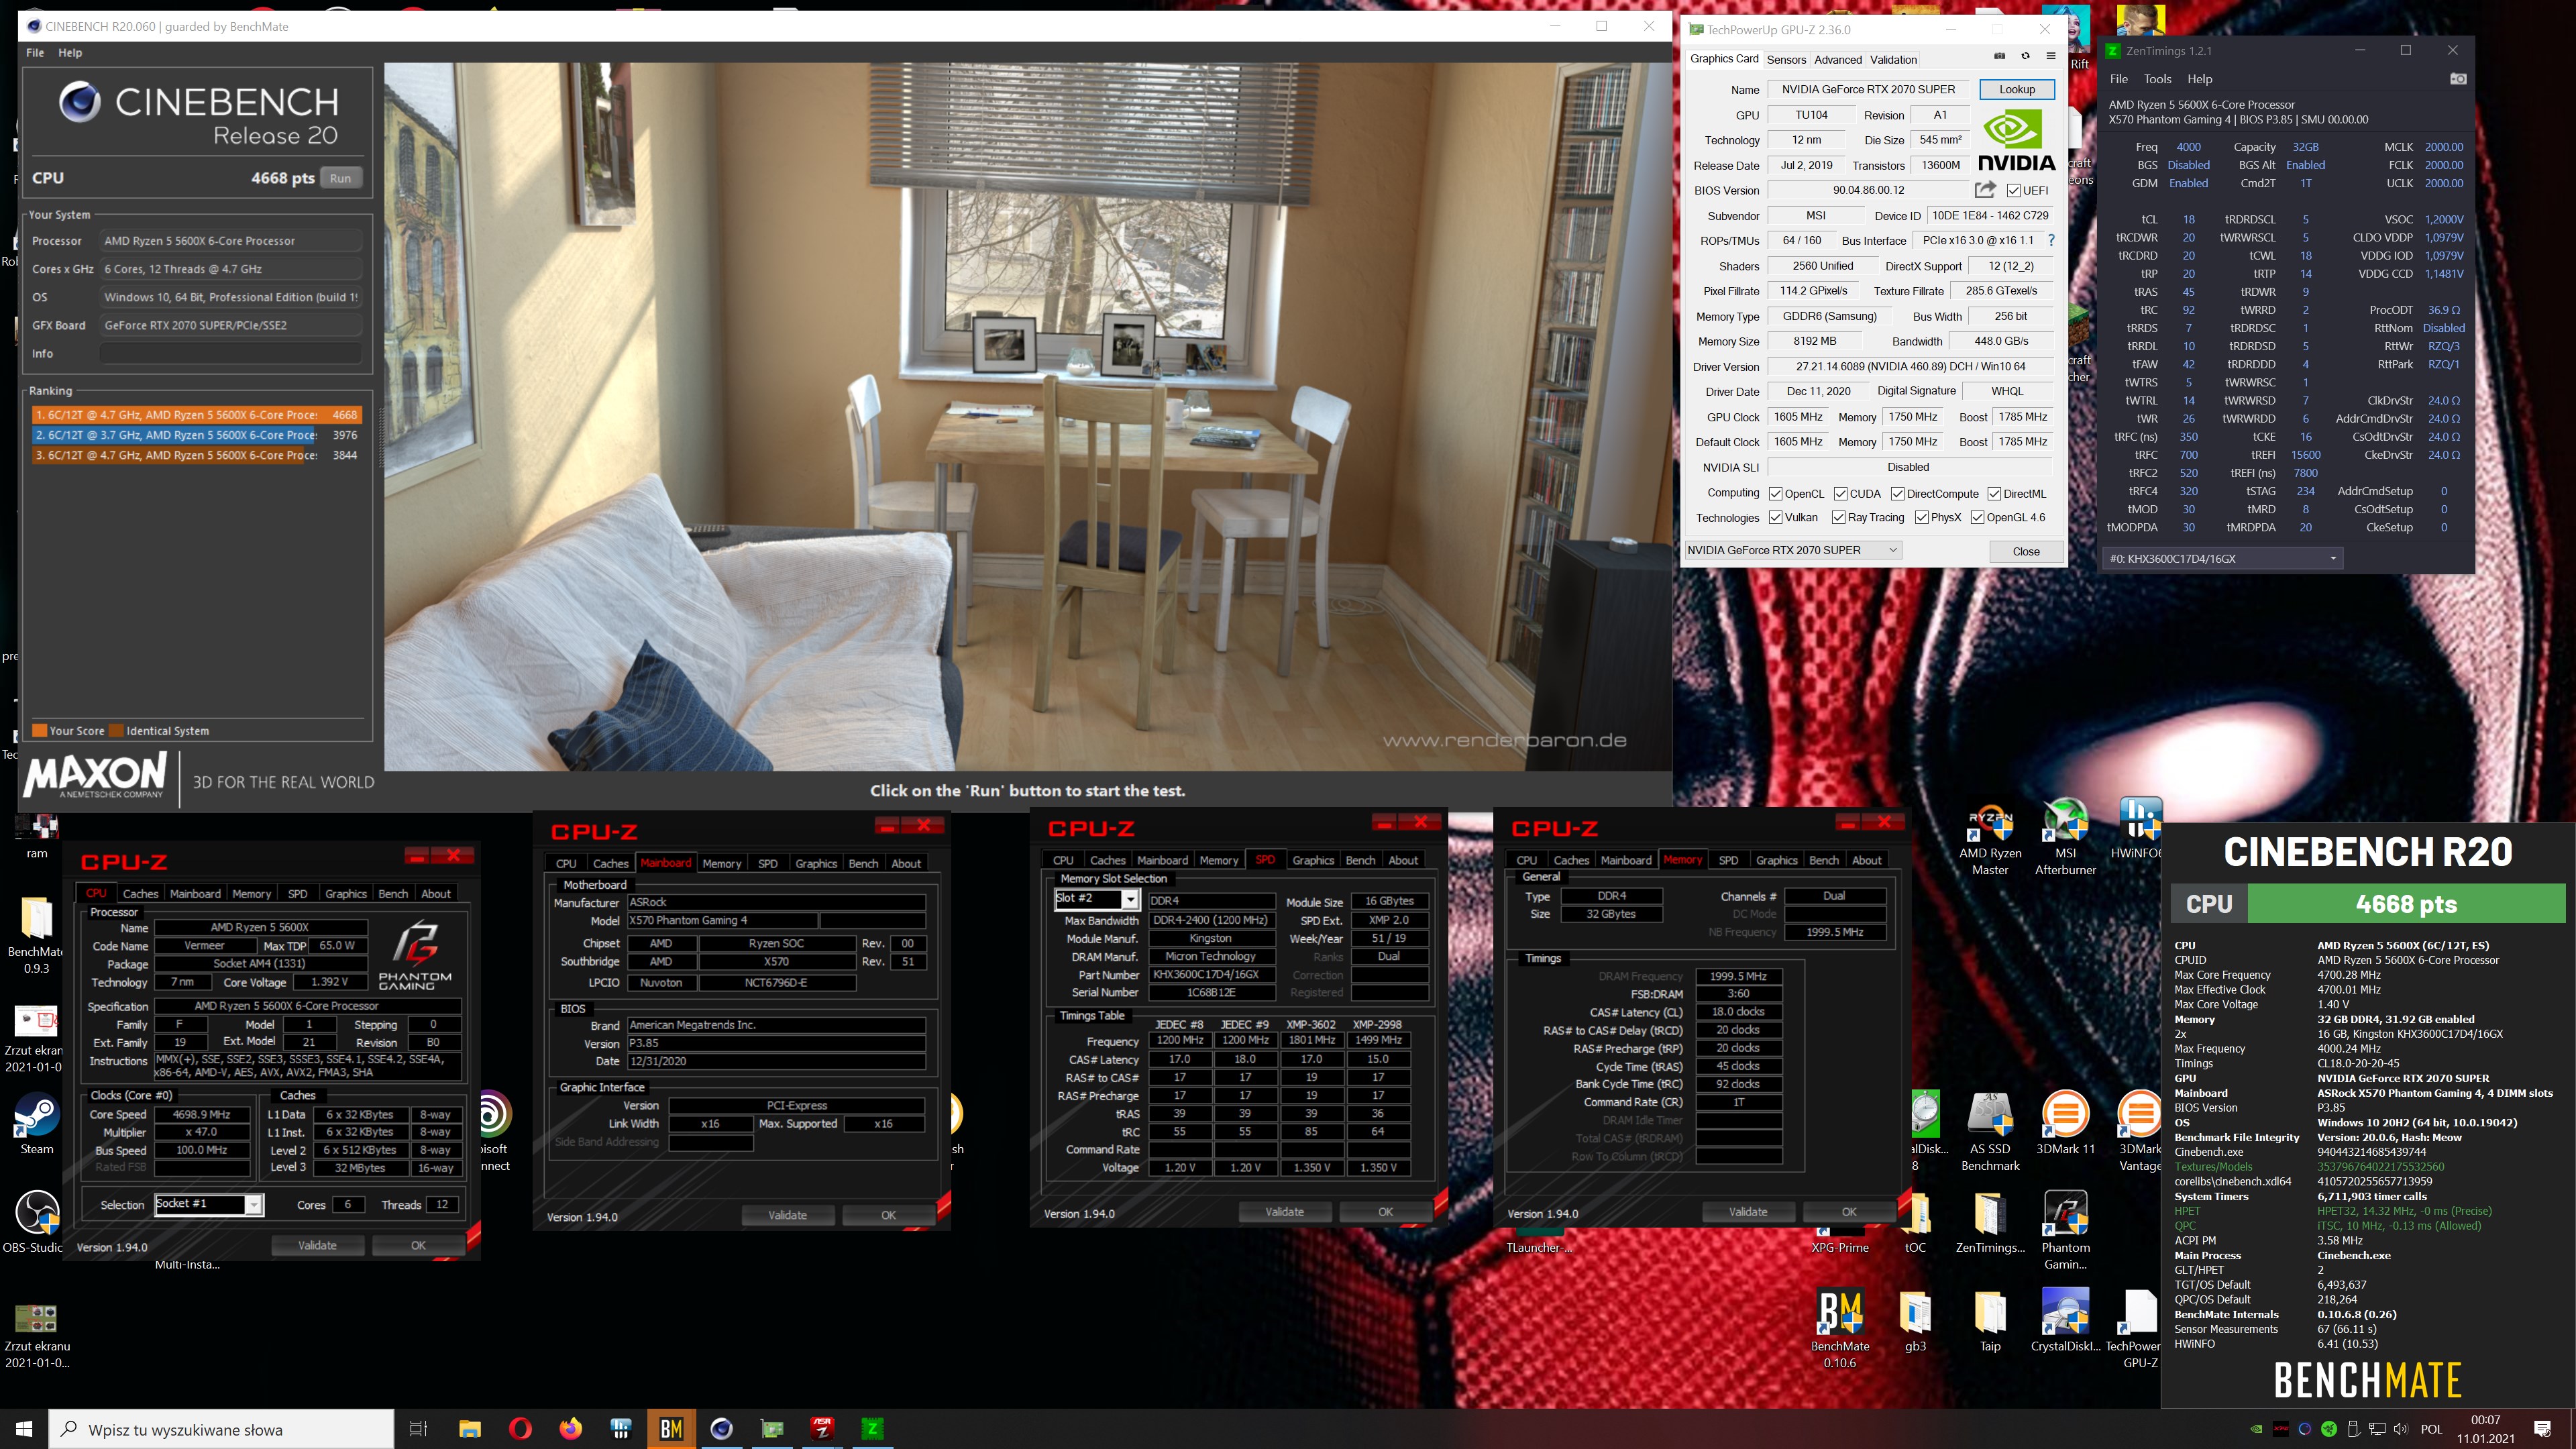Click OK in CPU-Z SPD window
Screen dimensions: 2576x1449
pyautogui.click(x=1385, y=1212)
